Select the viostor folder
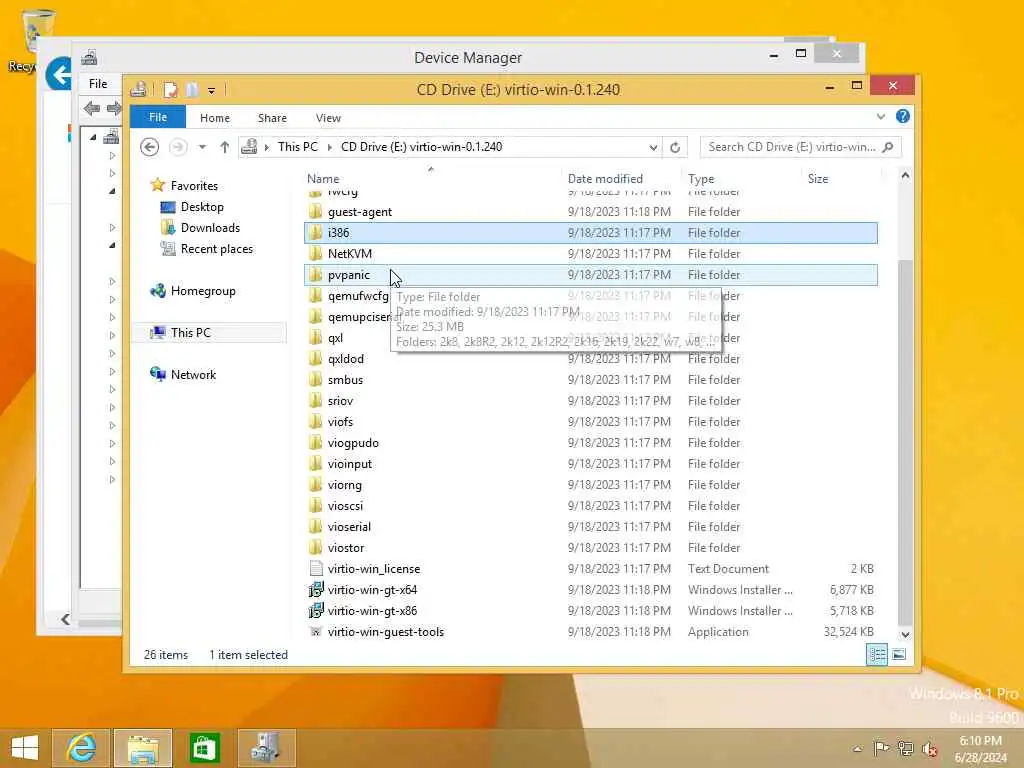Image resolution: width=1024 pixels, height=768 pixels. (590, 547)
